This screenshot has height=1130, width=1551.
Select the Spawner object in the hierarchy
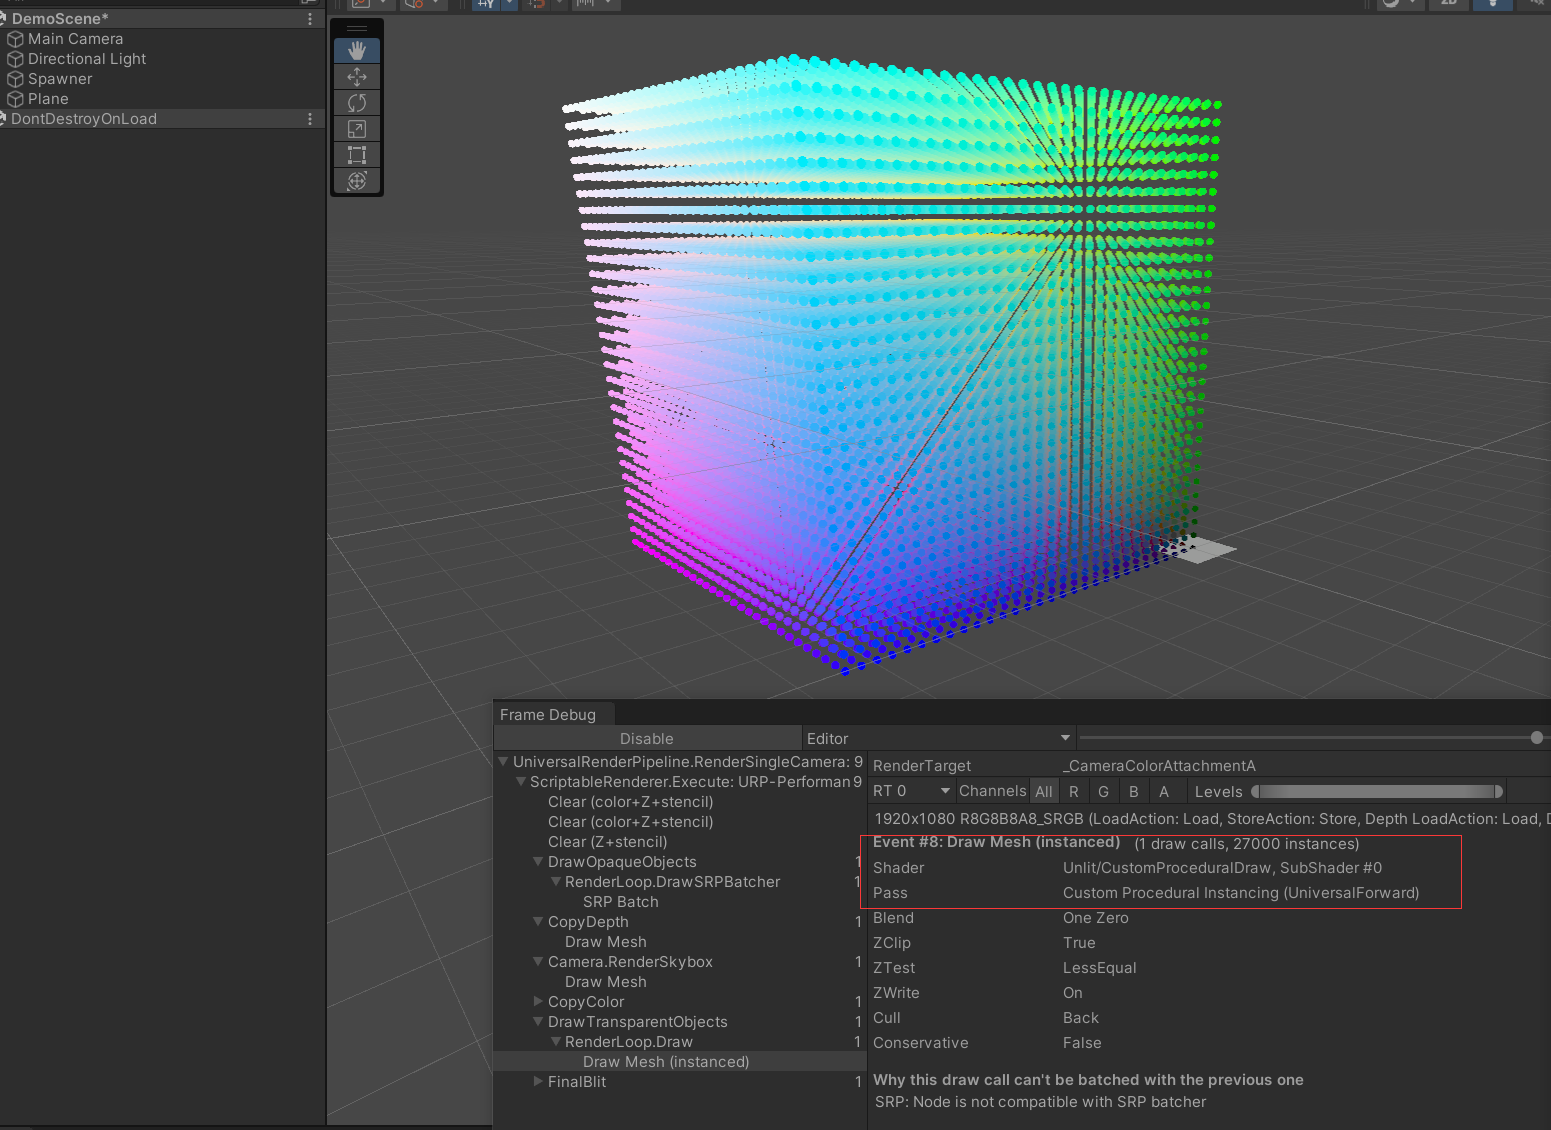61,78
